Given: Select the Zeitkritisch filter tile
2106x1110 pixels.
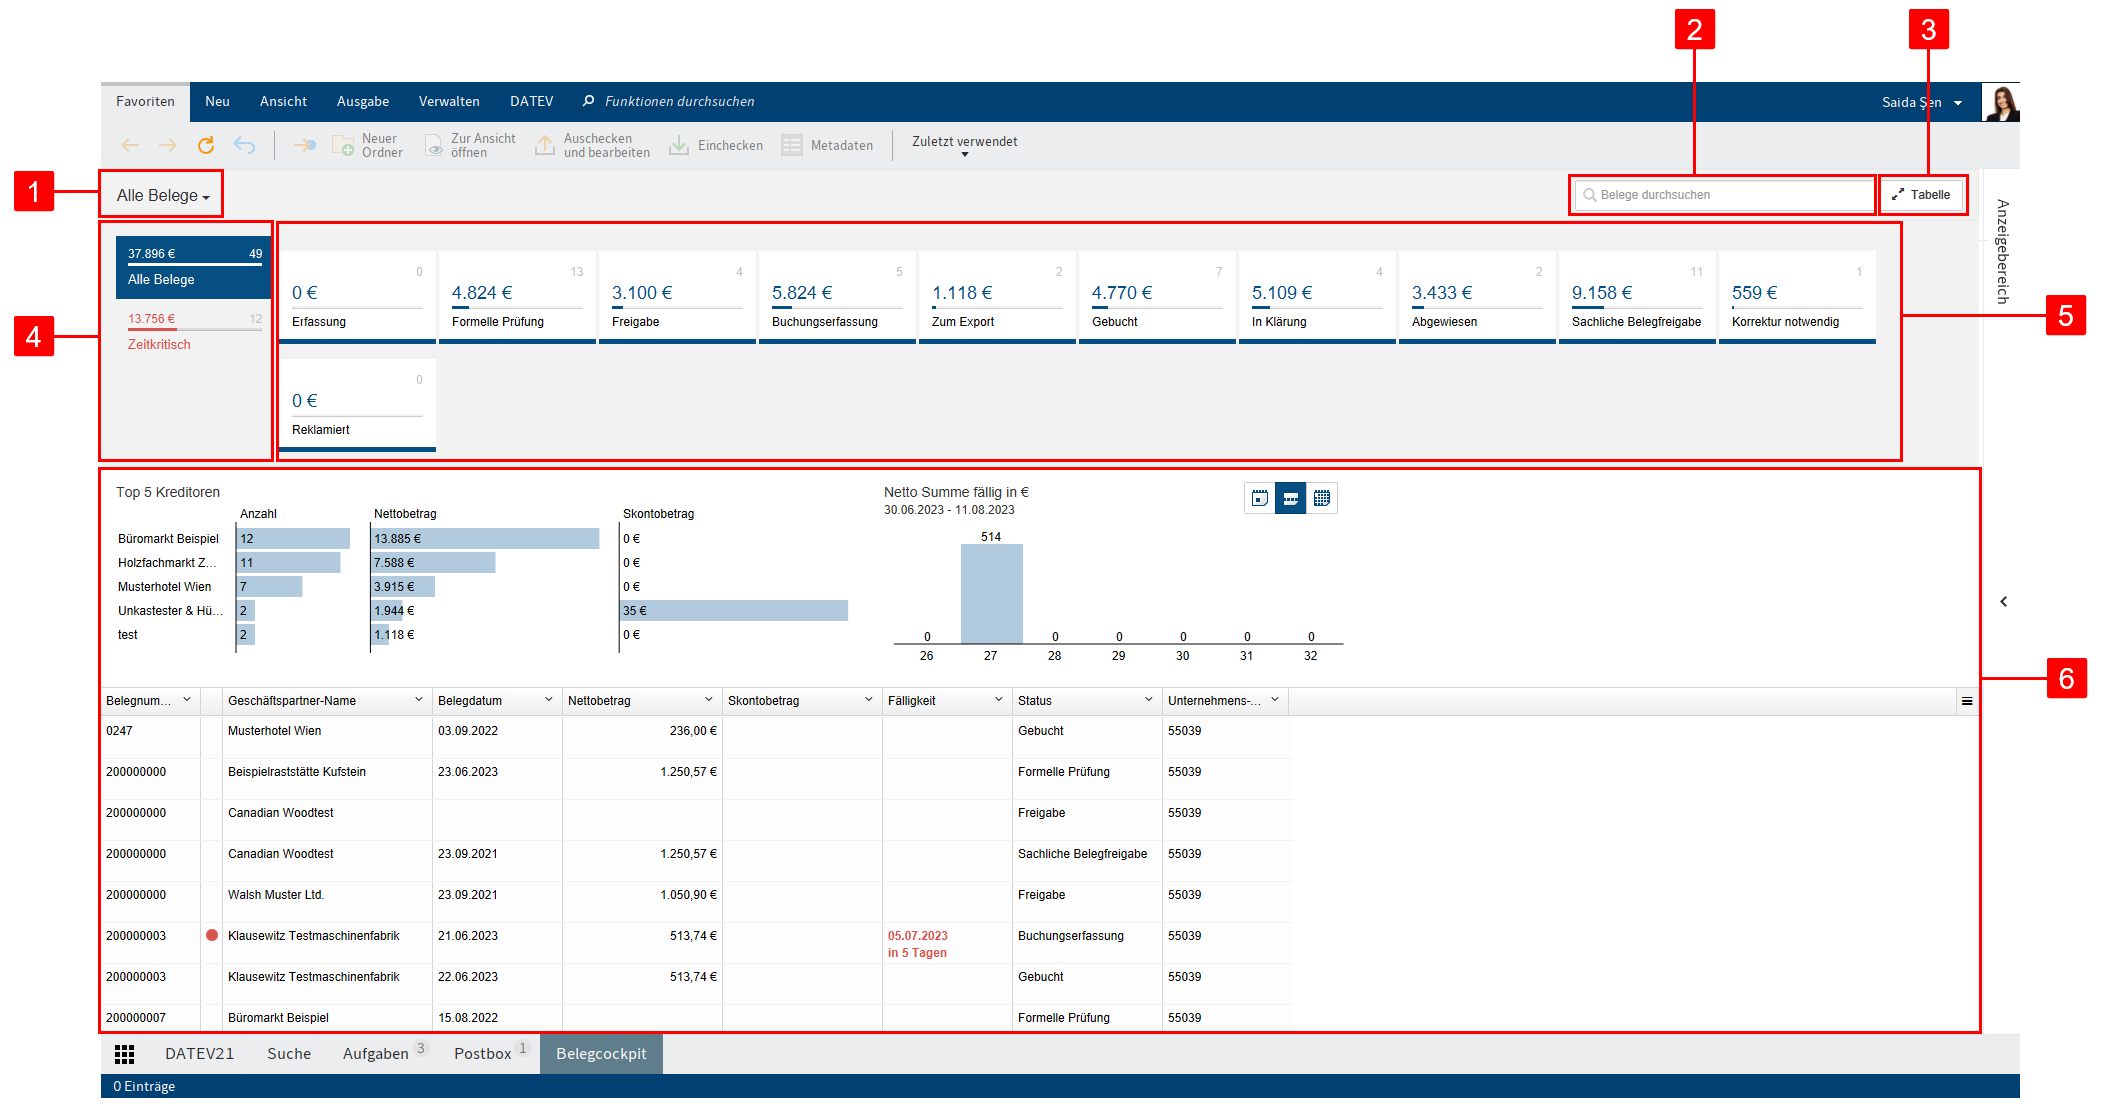Looking at the screenshot, I should coord(194,332).
